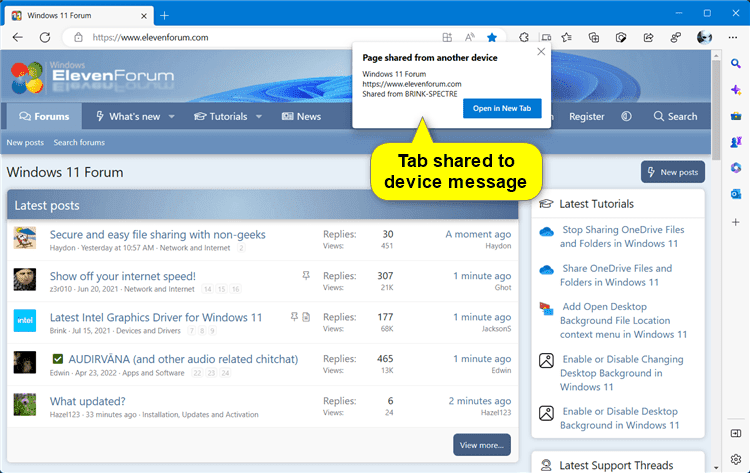The height and width of the screenshot is (473, 750).
Task: Open Network and Internet forum under Haydon's thread
Action: pos(195,248)
